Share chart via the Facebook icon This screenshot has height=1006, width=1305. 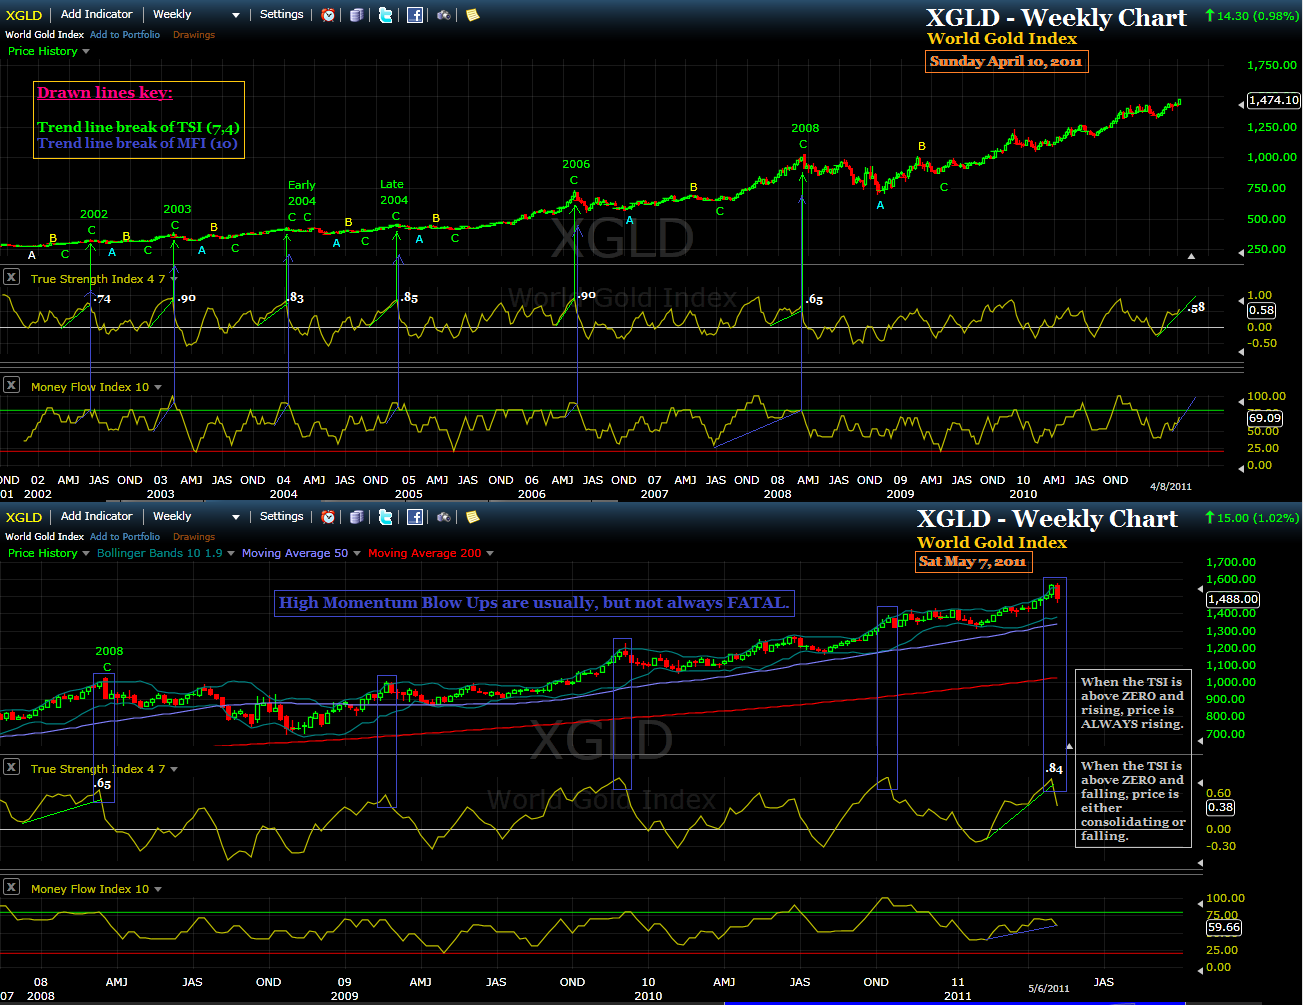(x=414, y=14)
